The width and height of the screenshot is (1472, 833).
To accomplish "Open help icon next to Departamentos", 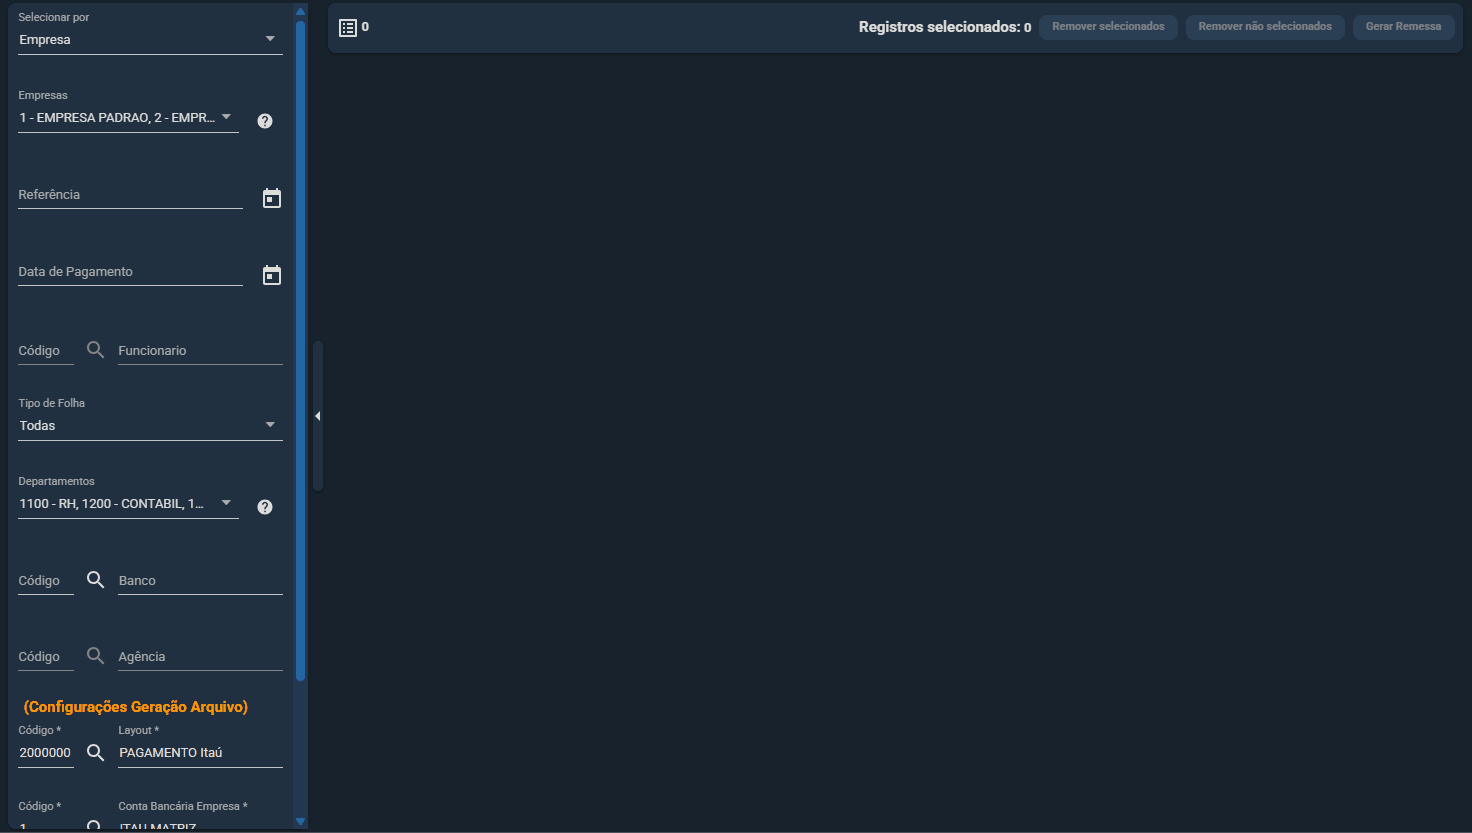I will point(265,507).
